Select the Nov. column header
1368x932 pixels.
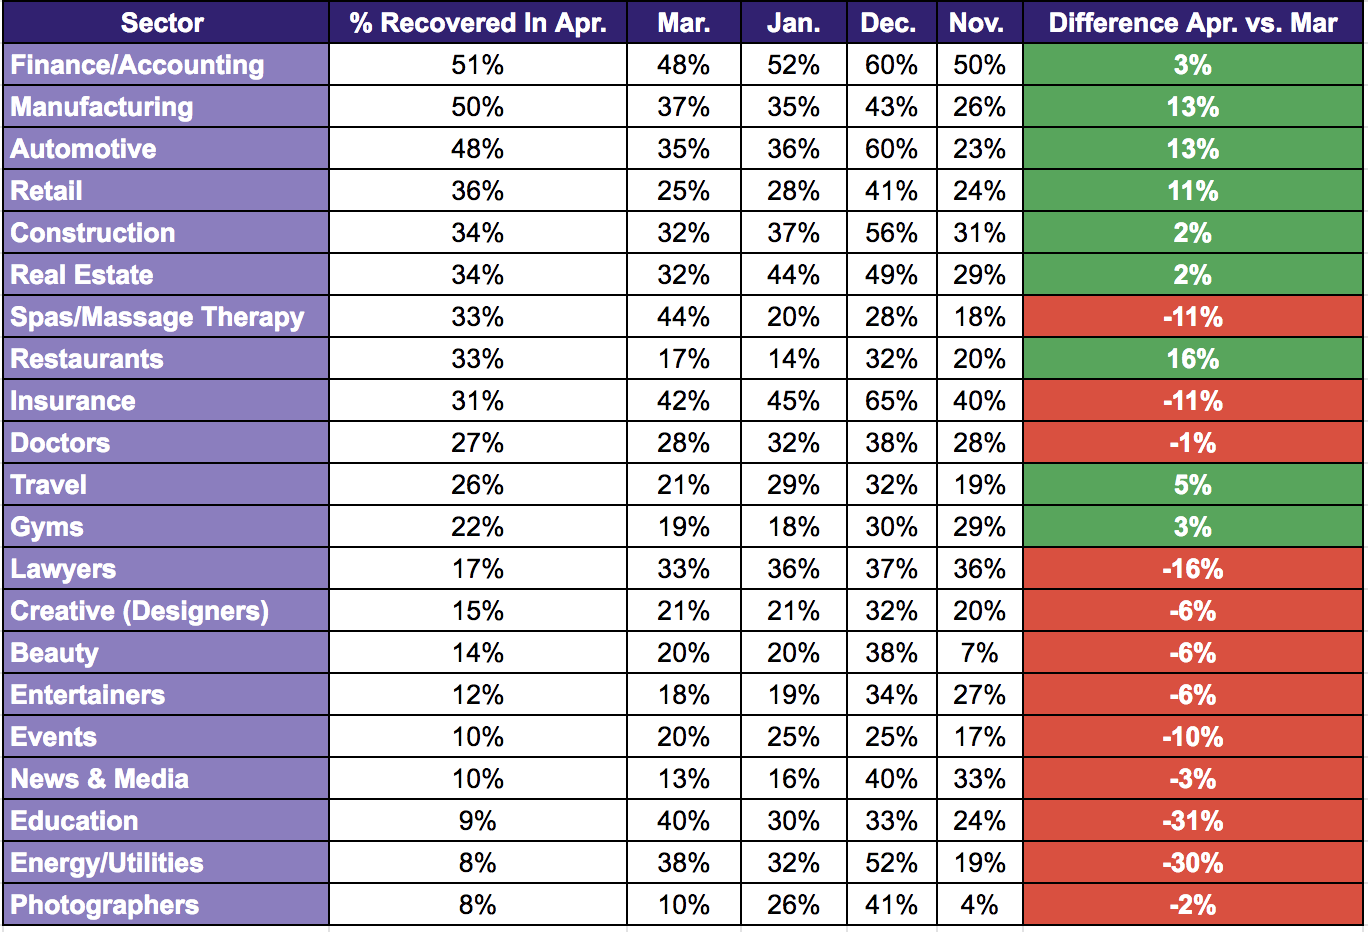point(978,23)
